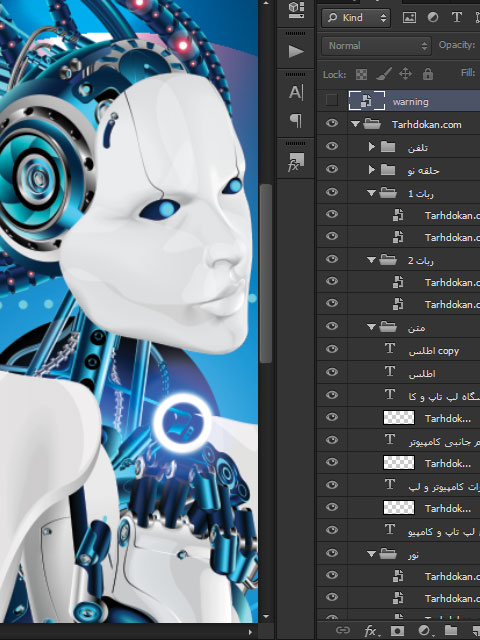Lock transparent pixels

click(x=361, y=74)
